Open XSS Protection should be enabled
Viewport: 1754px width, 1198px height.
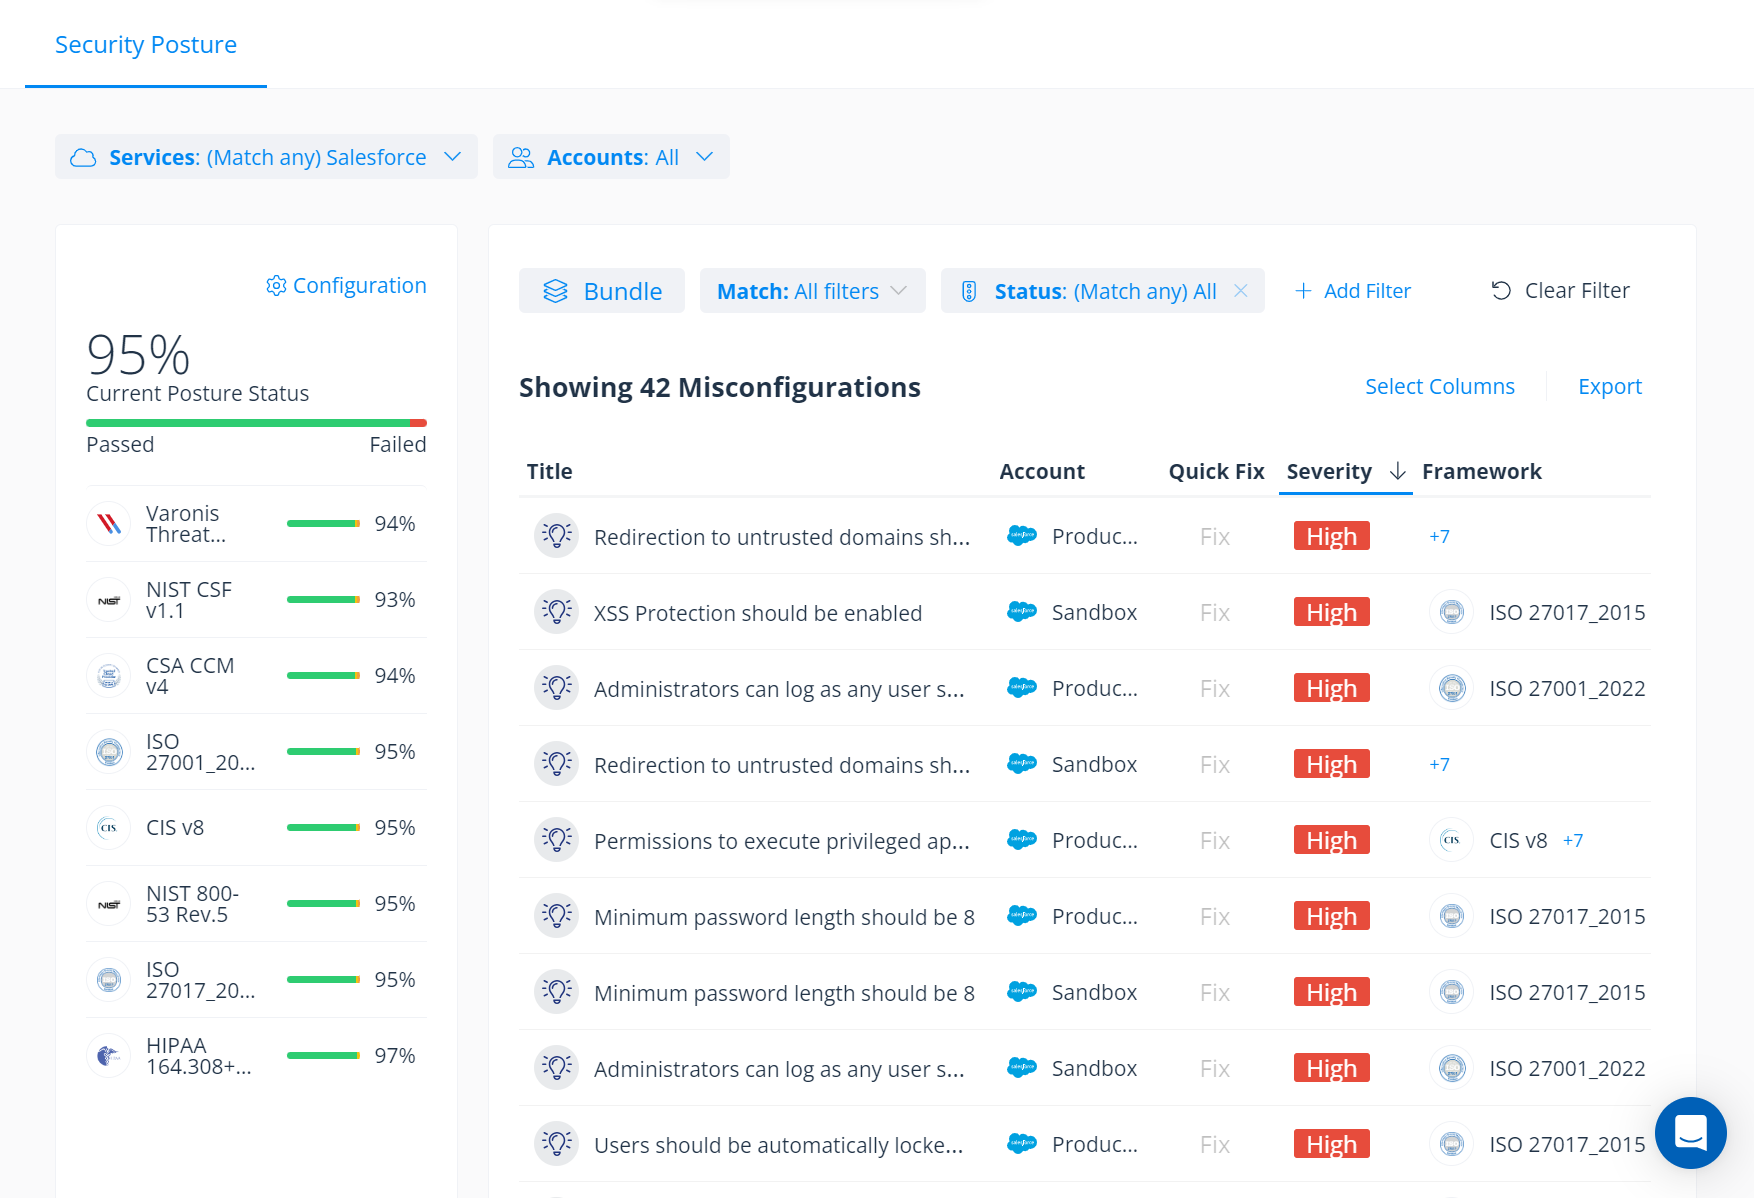point(758,613)
